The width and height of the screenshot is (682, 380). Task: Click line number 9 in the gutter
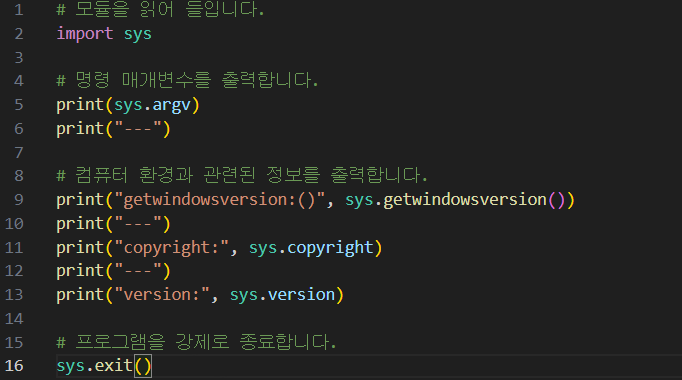(x=19, y=200)
